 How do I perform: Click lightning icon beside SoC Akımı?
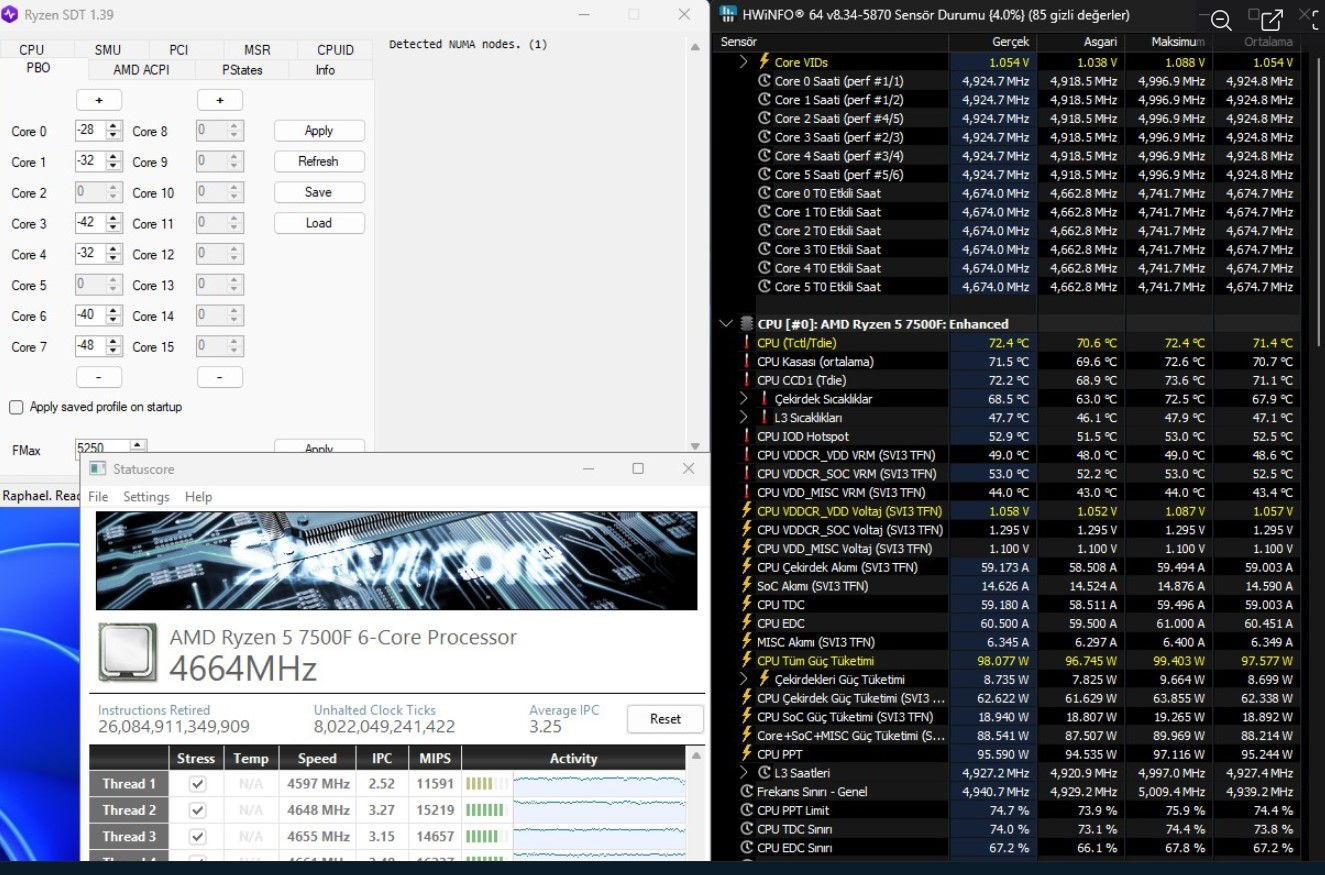(x=746, y=586)
